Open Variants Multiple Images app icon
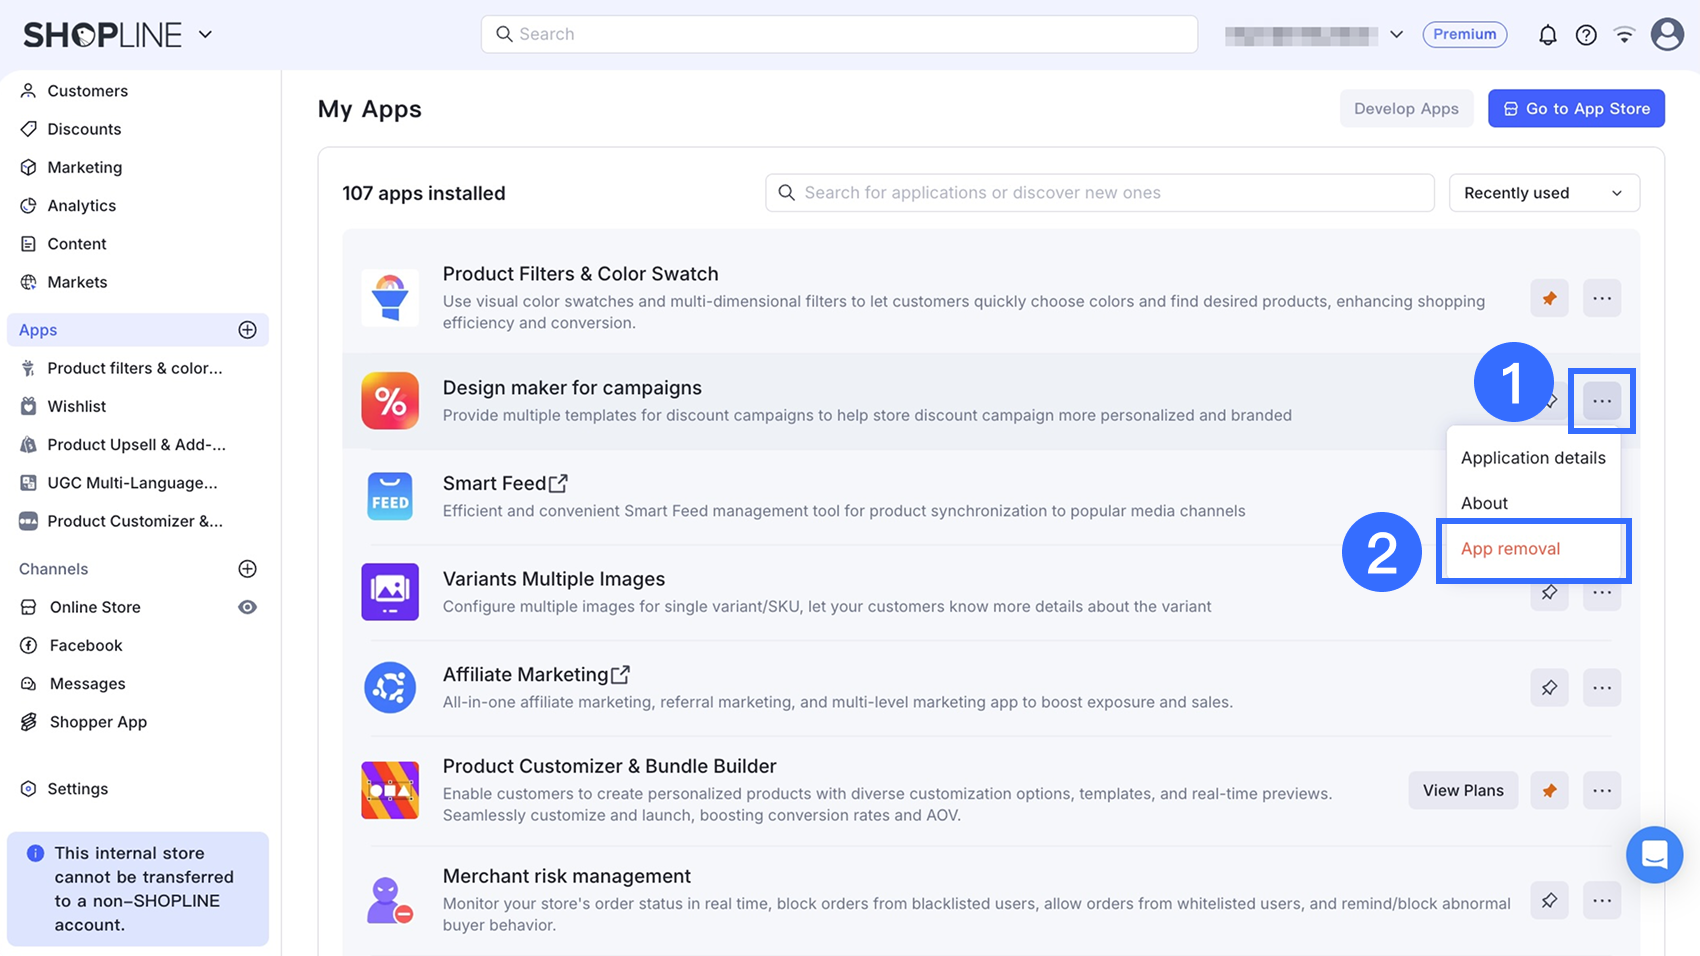The width and height of the screenshot is (1700, 956). pyautogui.click(x=390, y=592)
